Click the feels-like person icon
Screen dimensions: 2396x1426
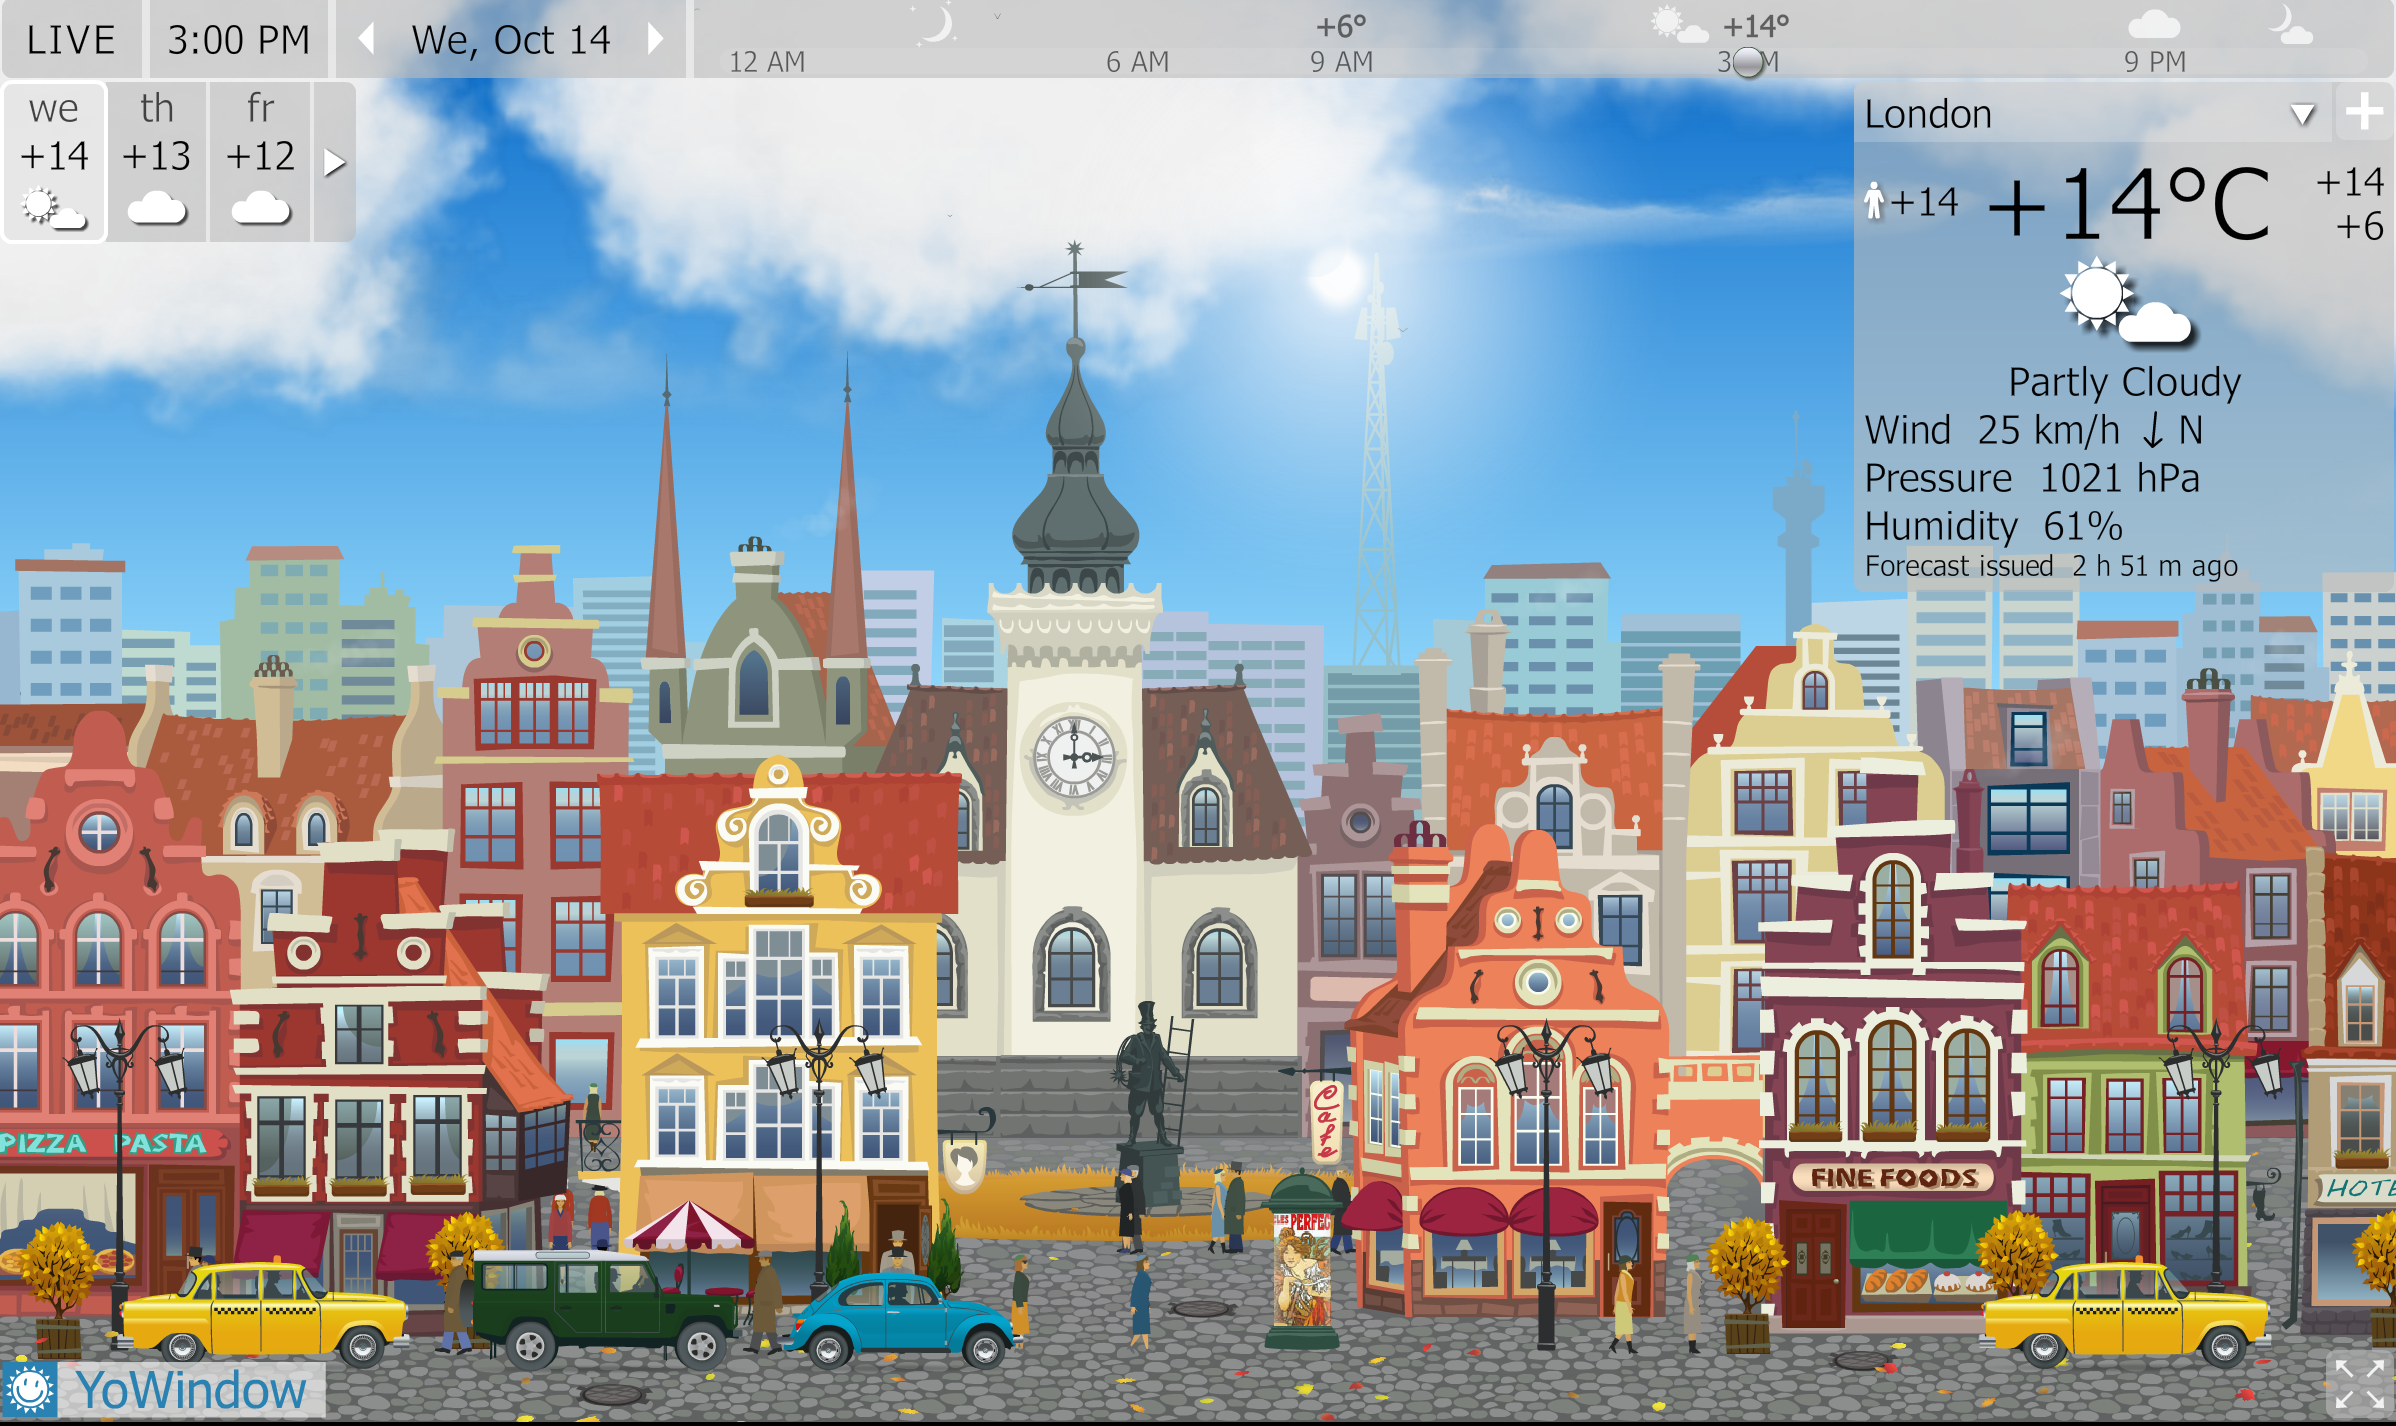[x=1874, y=201]
